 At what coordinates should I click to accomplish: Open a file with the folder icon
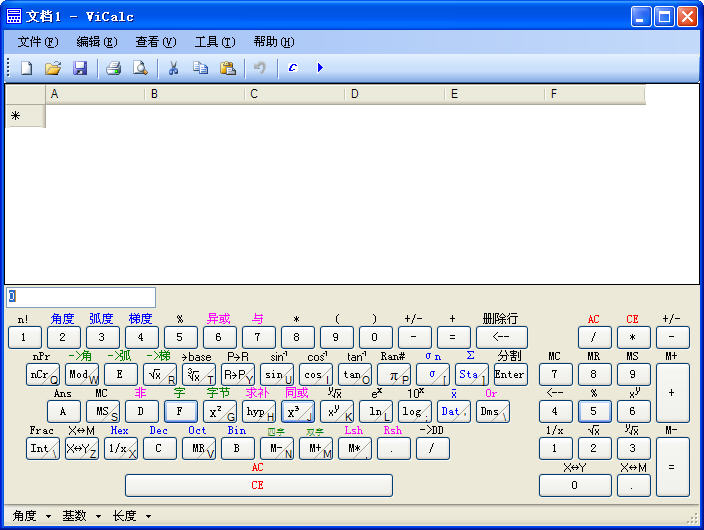pos(53,68)
